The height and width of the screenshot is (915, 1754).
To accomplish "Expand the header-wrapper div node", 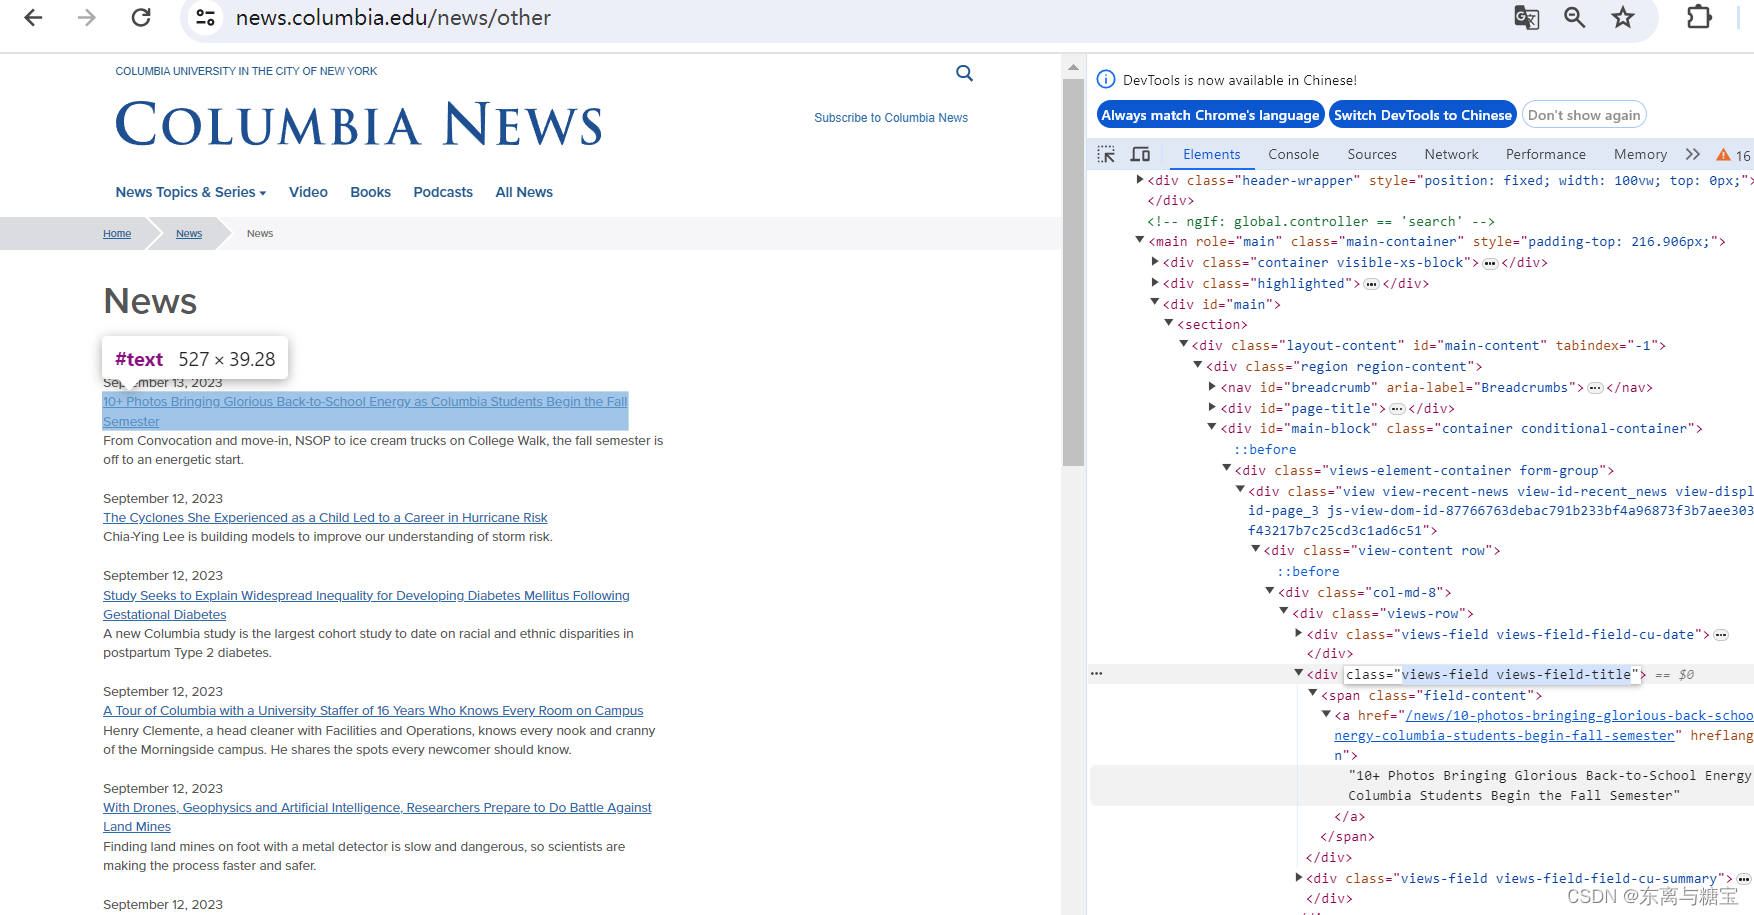I will click(1140, 180).
